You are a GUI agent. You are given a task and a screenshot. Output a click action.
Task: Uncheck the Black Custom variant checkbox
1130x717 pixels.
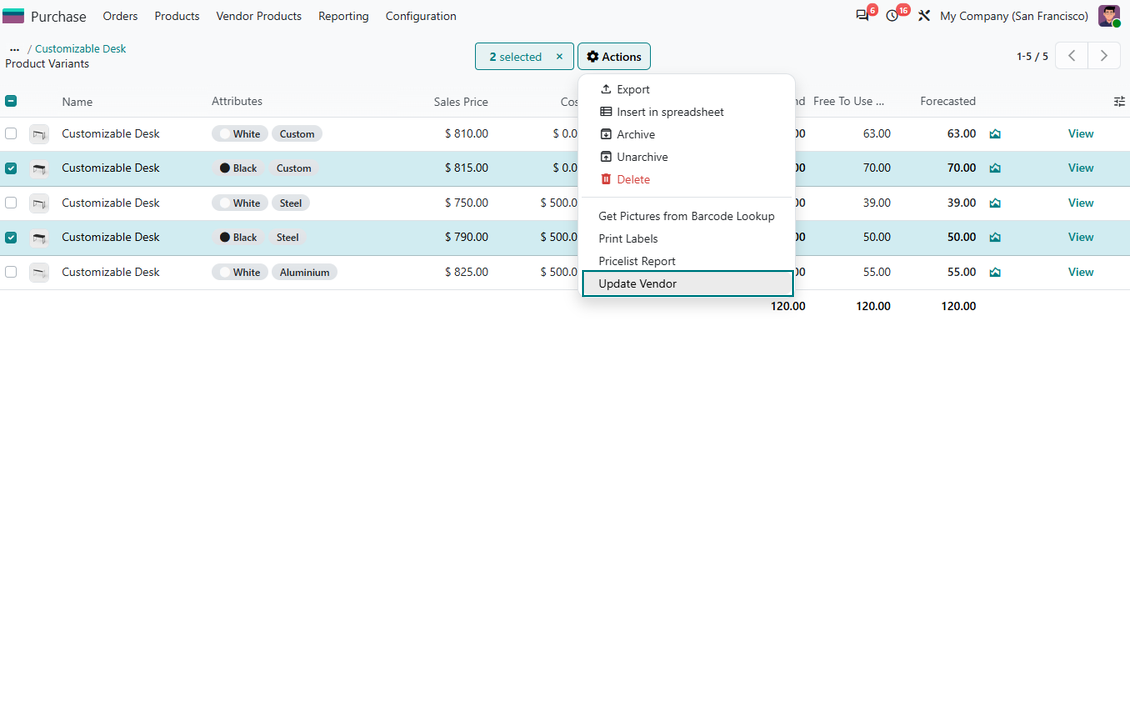pyautogui.click(x=11, y=168)
